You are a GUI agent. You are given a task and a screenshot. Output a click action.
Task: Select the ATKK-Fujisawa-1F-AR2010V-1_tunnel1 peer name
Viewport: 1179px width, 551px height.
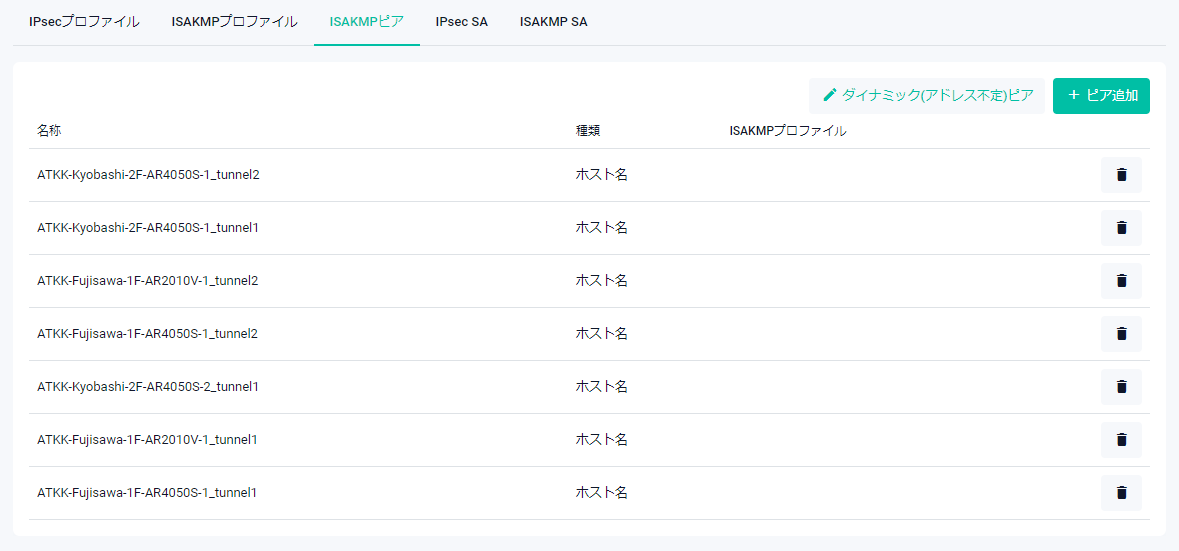(148, 440)
